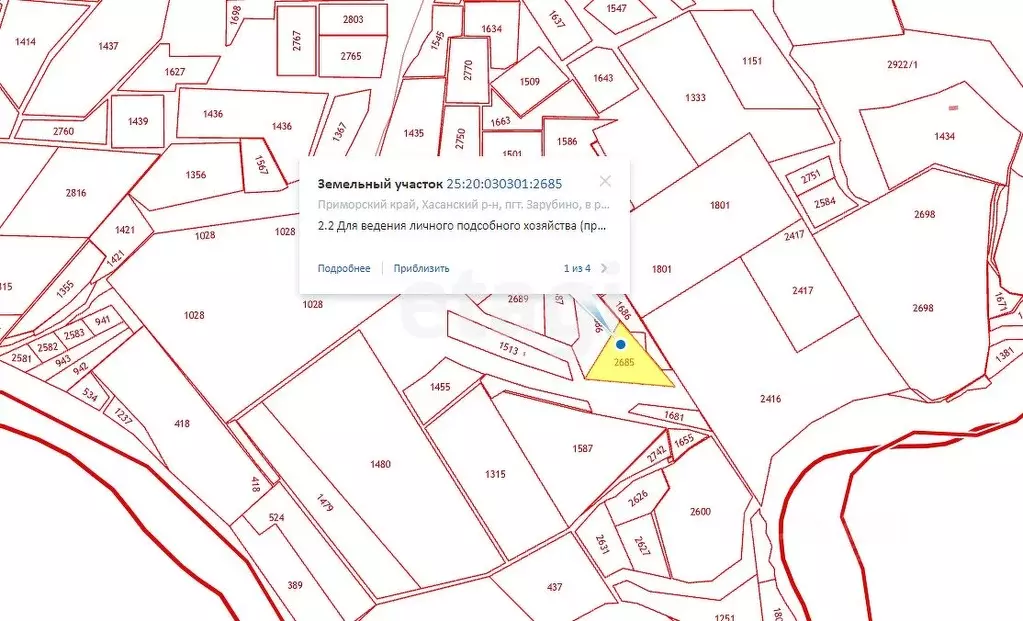Viewport: 1023px width, 621px height.
Task: Open the Подробнее details link
Action: click(344, 268)
